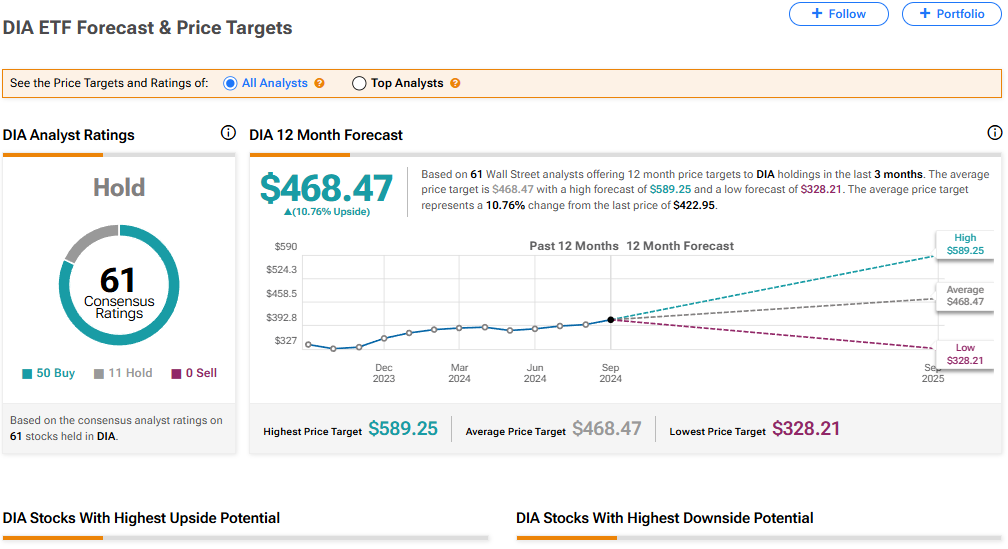1008x549 pixels.
Task: Click the Lowest Price Target $328.21 value
Action: click(x=806, y=429)
